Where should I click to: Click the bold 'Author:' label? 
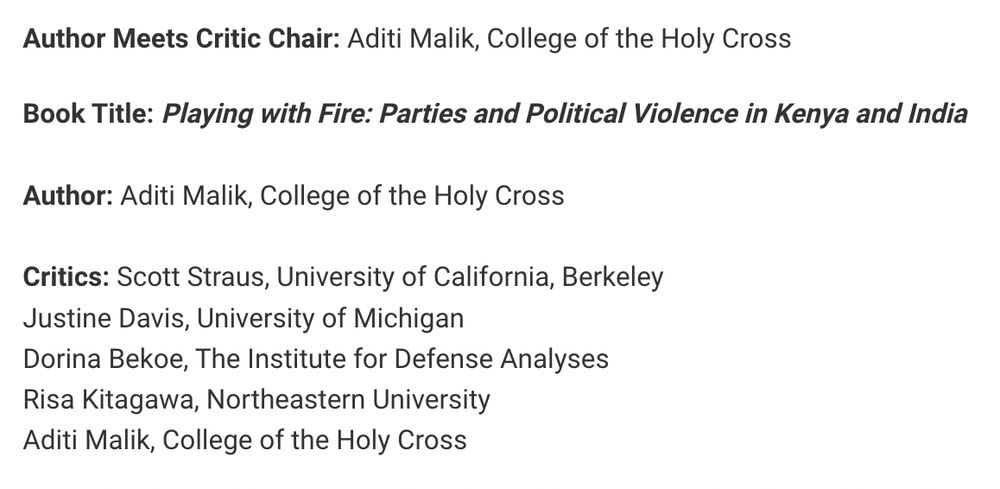coord(68,196)
